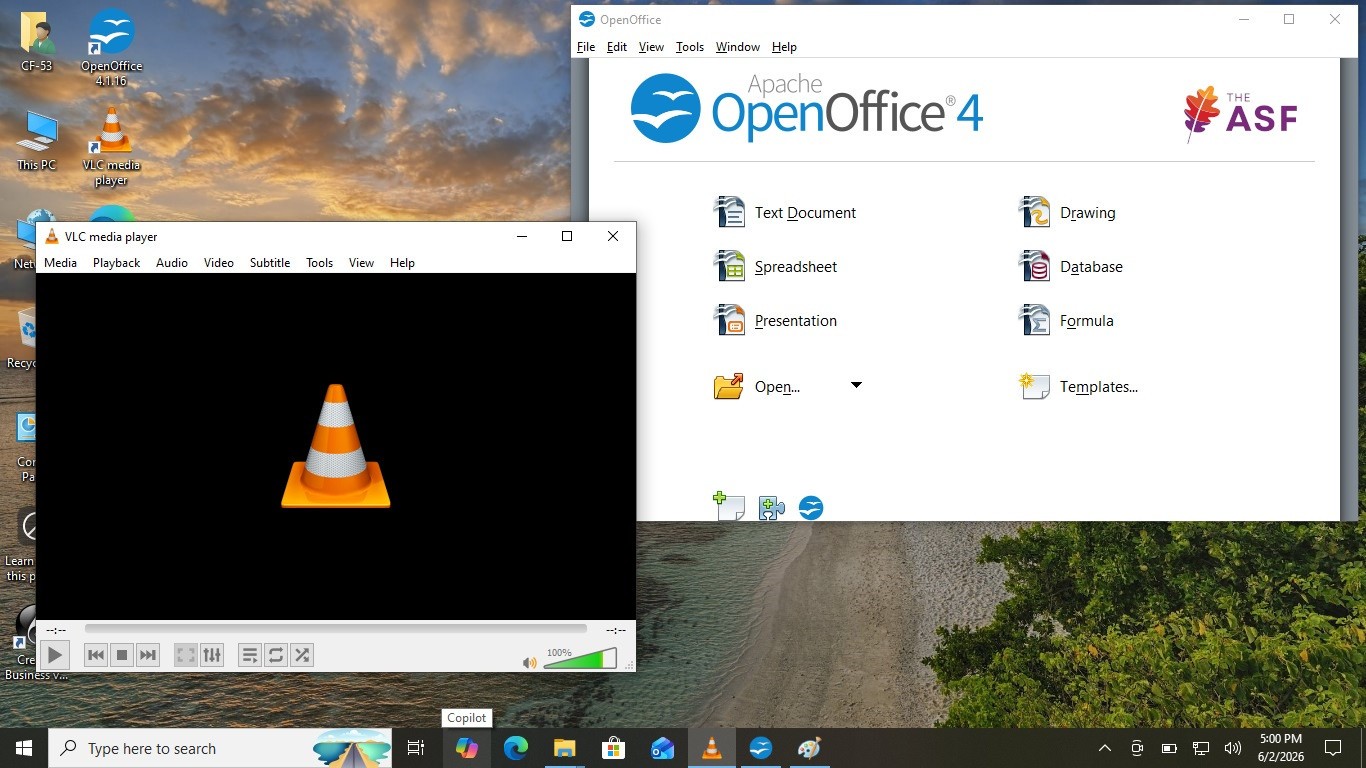Create a new Formula

coord(1066,321)
